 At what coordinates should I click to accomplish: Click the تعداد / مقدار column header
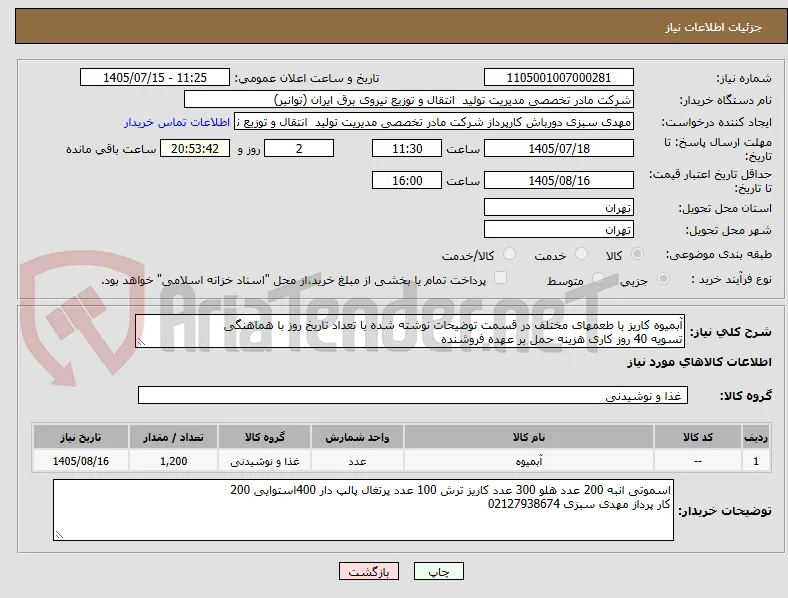pos(173,437)
